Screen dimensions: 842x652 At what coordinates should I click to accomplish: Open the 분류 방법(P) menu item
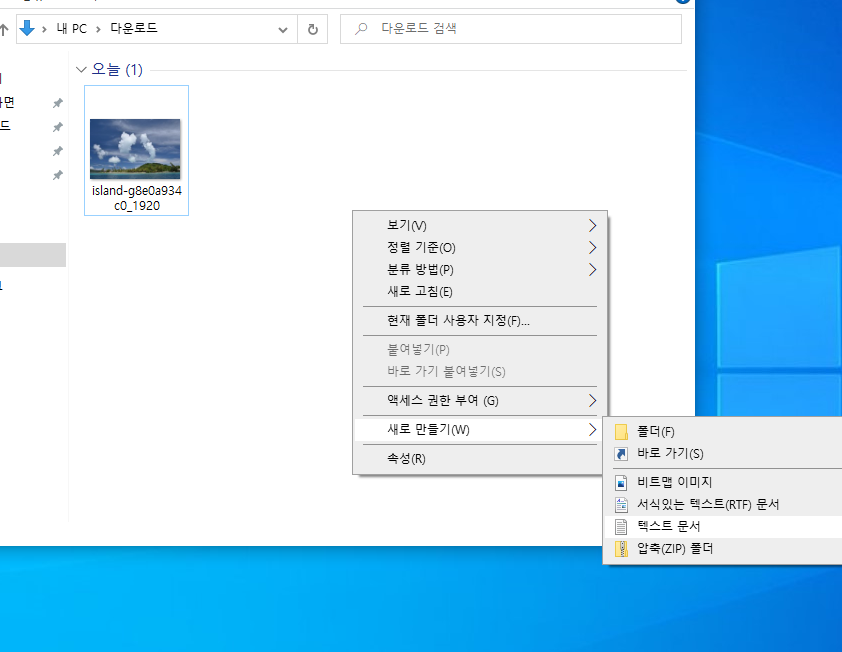pos(479,270)
